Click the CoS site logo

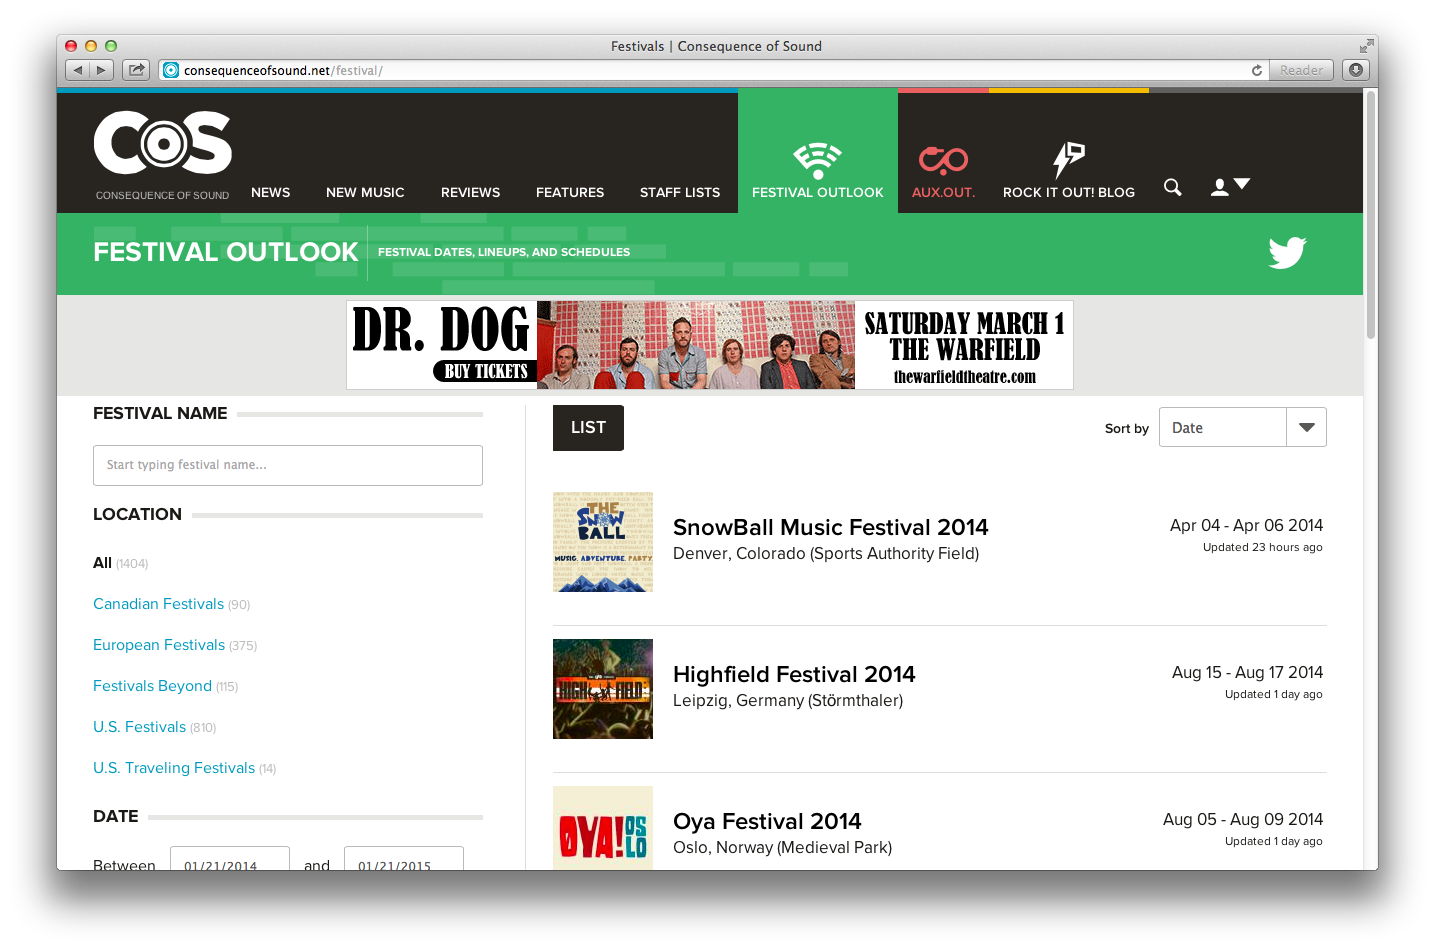click(163, 155)
